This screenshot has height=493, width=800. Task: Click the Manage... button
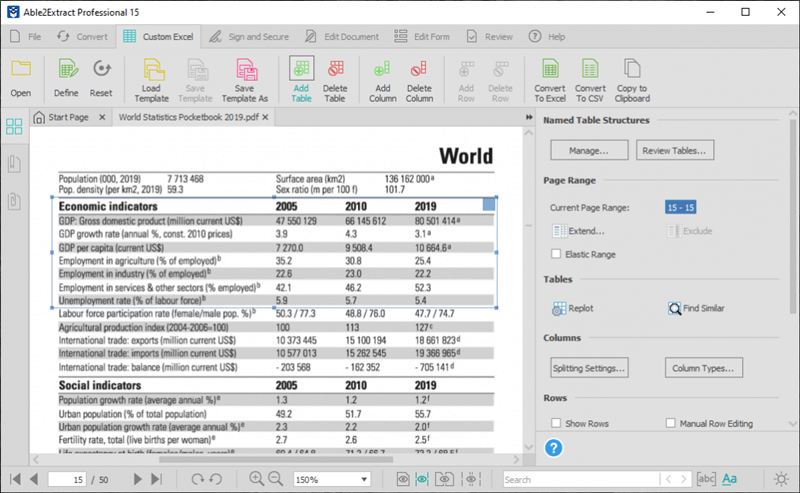coord(589,150)
